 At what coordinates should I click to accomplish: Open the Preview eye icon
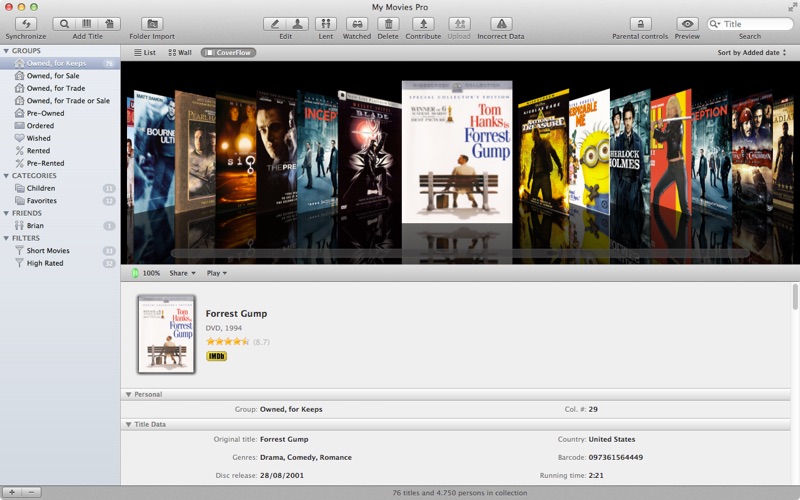pyautogui.click(x=687, y=23)
